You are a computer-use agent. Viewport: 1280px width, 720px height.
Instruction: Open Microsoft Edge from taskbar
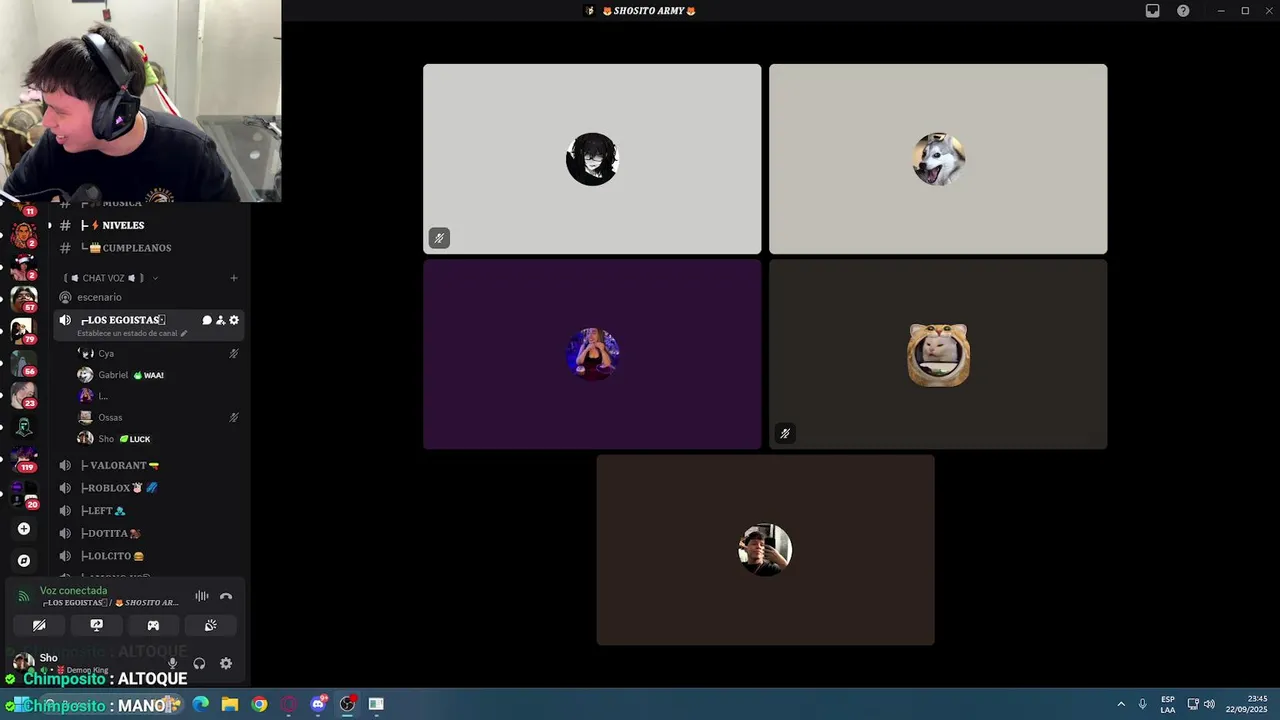tap(201, 704)
